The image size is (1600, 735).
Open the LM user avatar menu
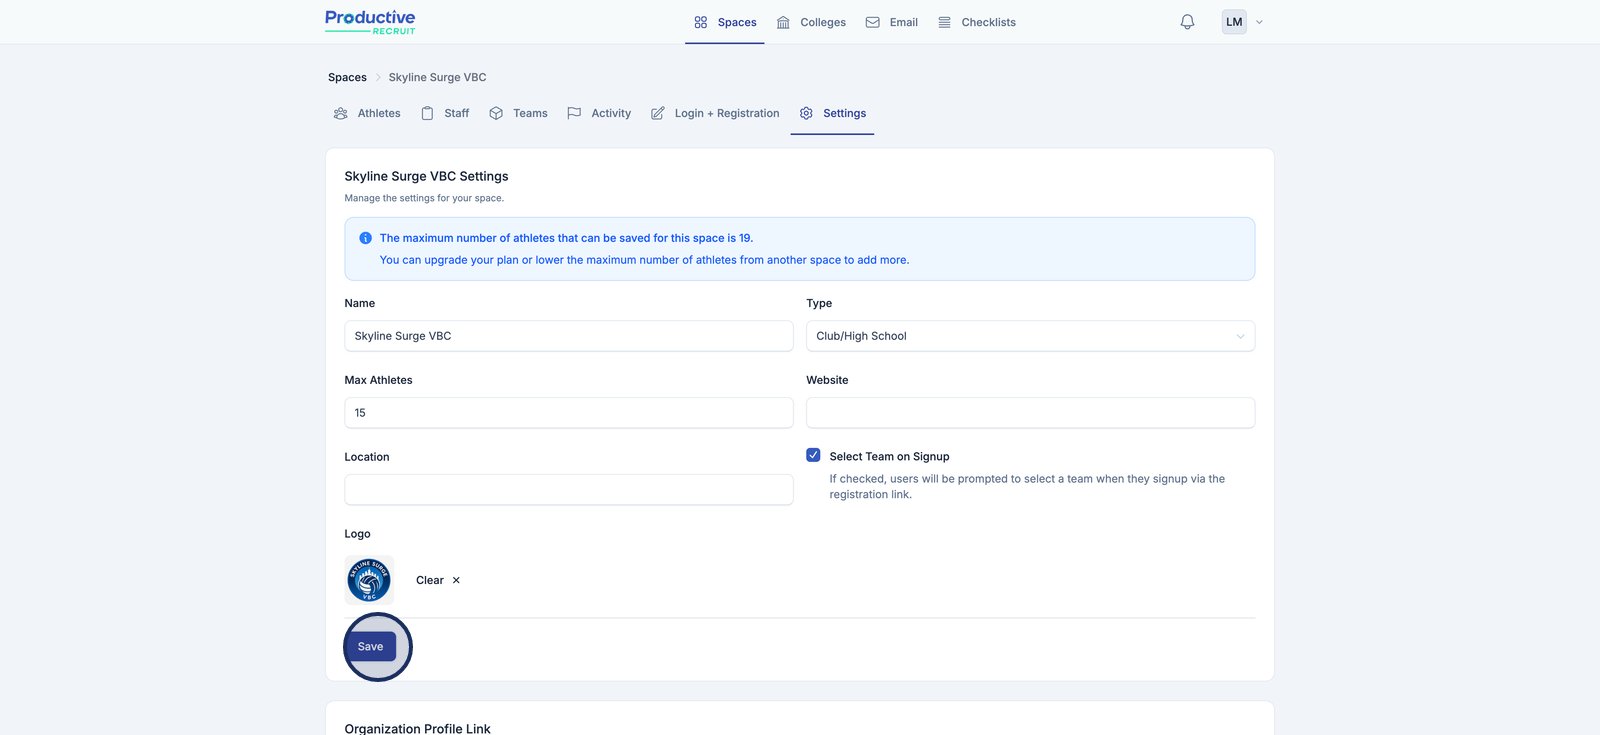click(x=1234, y=22)
